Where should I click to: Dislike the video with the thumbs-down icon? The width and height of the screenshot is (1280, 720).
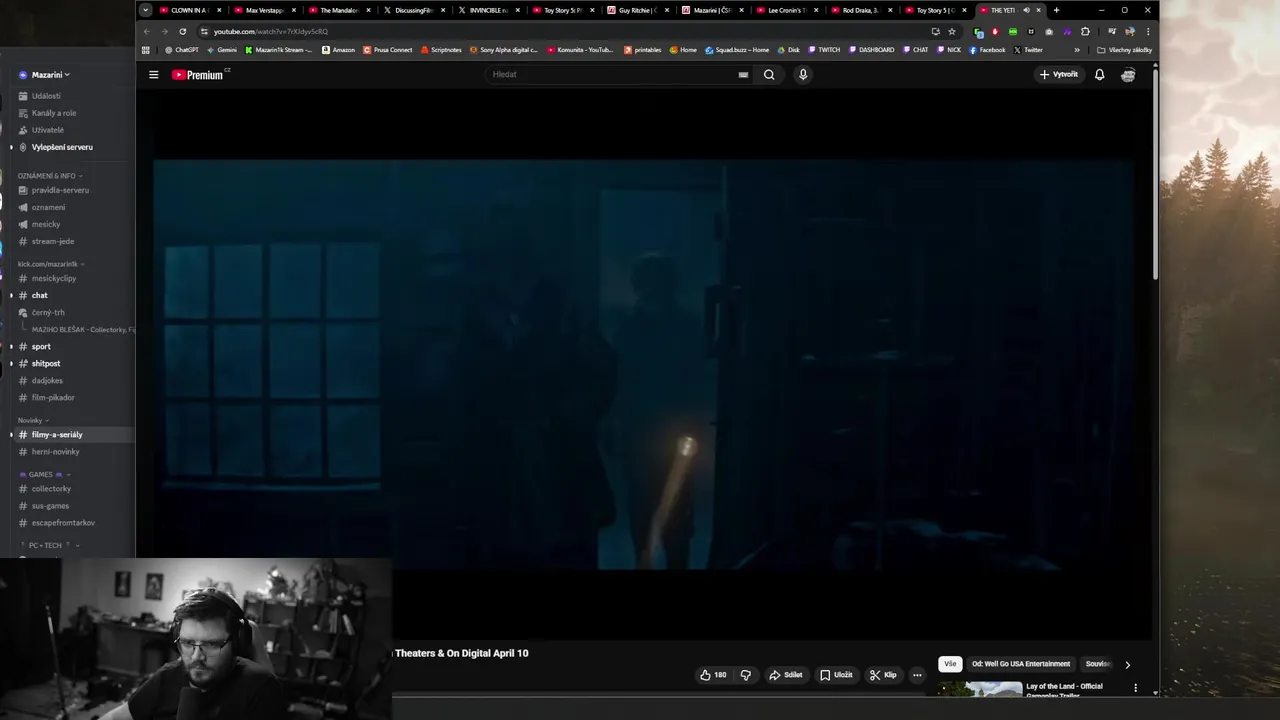746,675
